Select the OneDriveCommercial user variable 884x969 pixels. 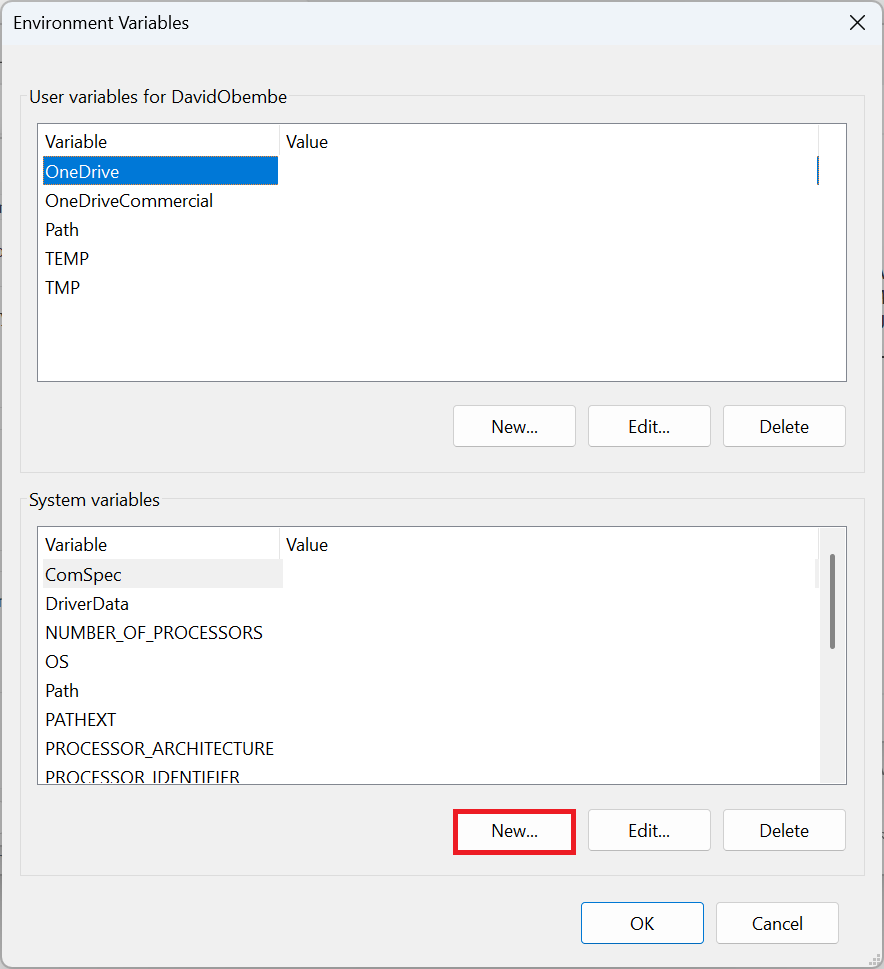[129, 201]
